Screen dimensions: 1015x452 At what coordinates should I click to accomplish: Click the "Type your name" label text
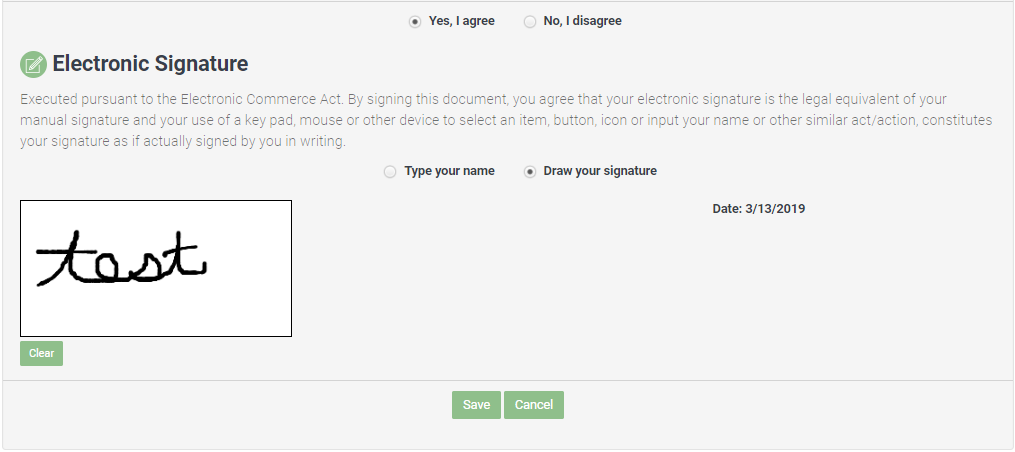coord(449,171)
